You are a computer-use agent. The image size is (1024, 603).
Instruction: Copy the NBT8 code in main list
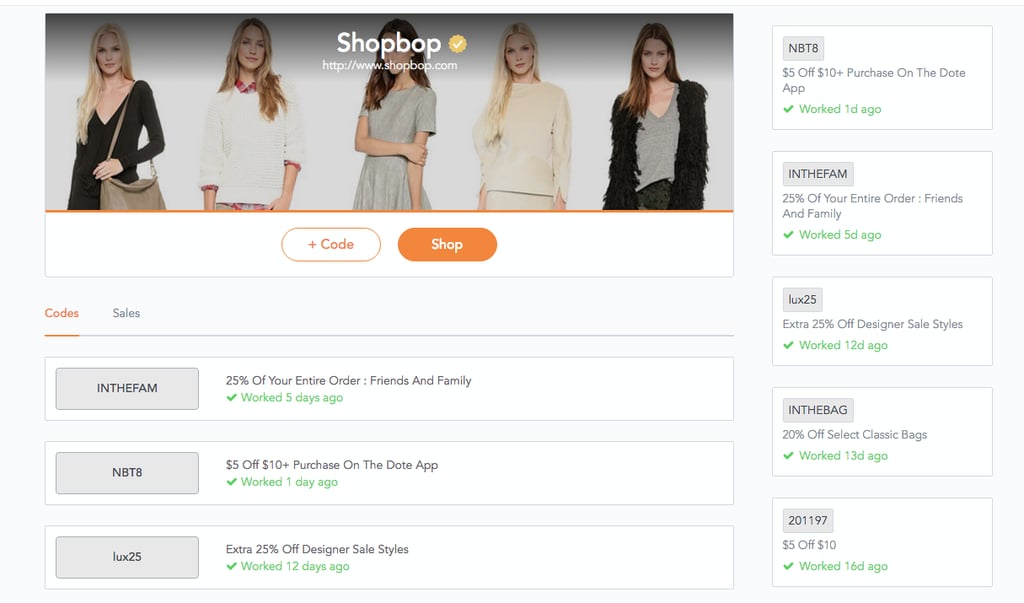pyautogui.click(x=127, y=472)
